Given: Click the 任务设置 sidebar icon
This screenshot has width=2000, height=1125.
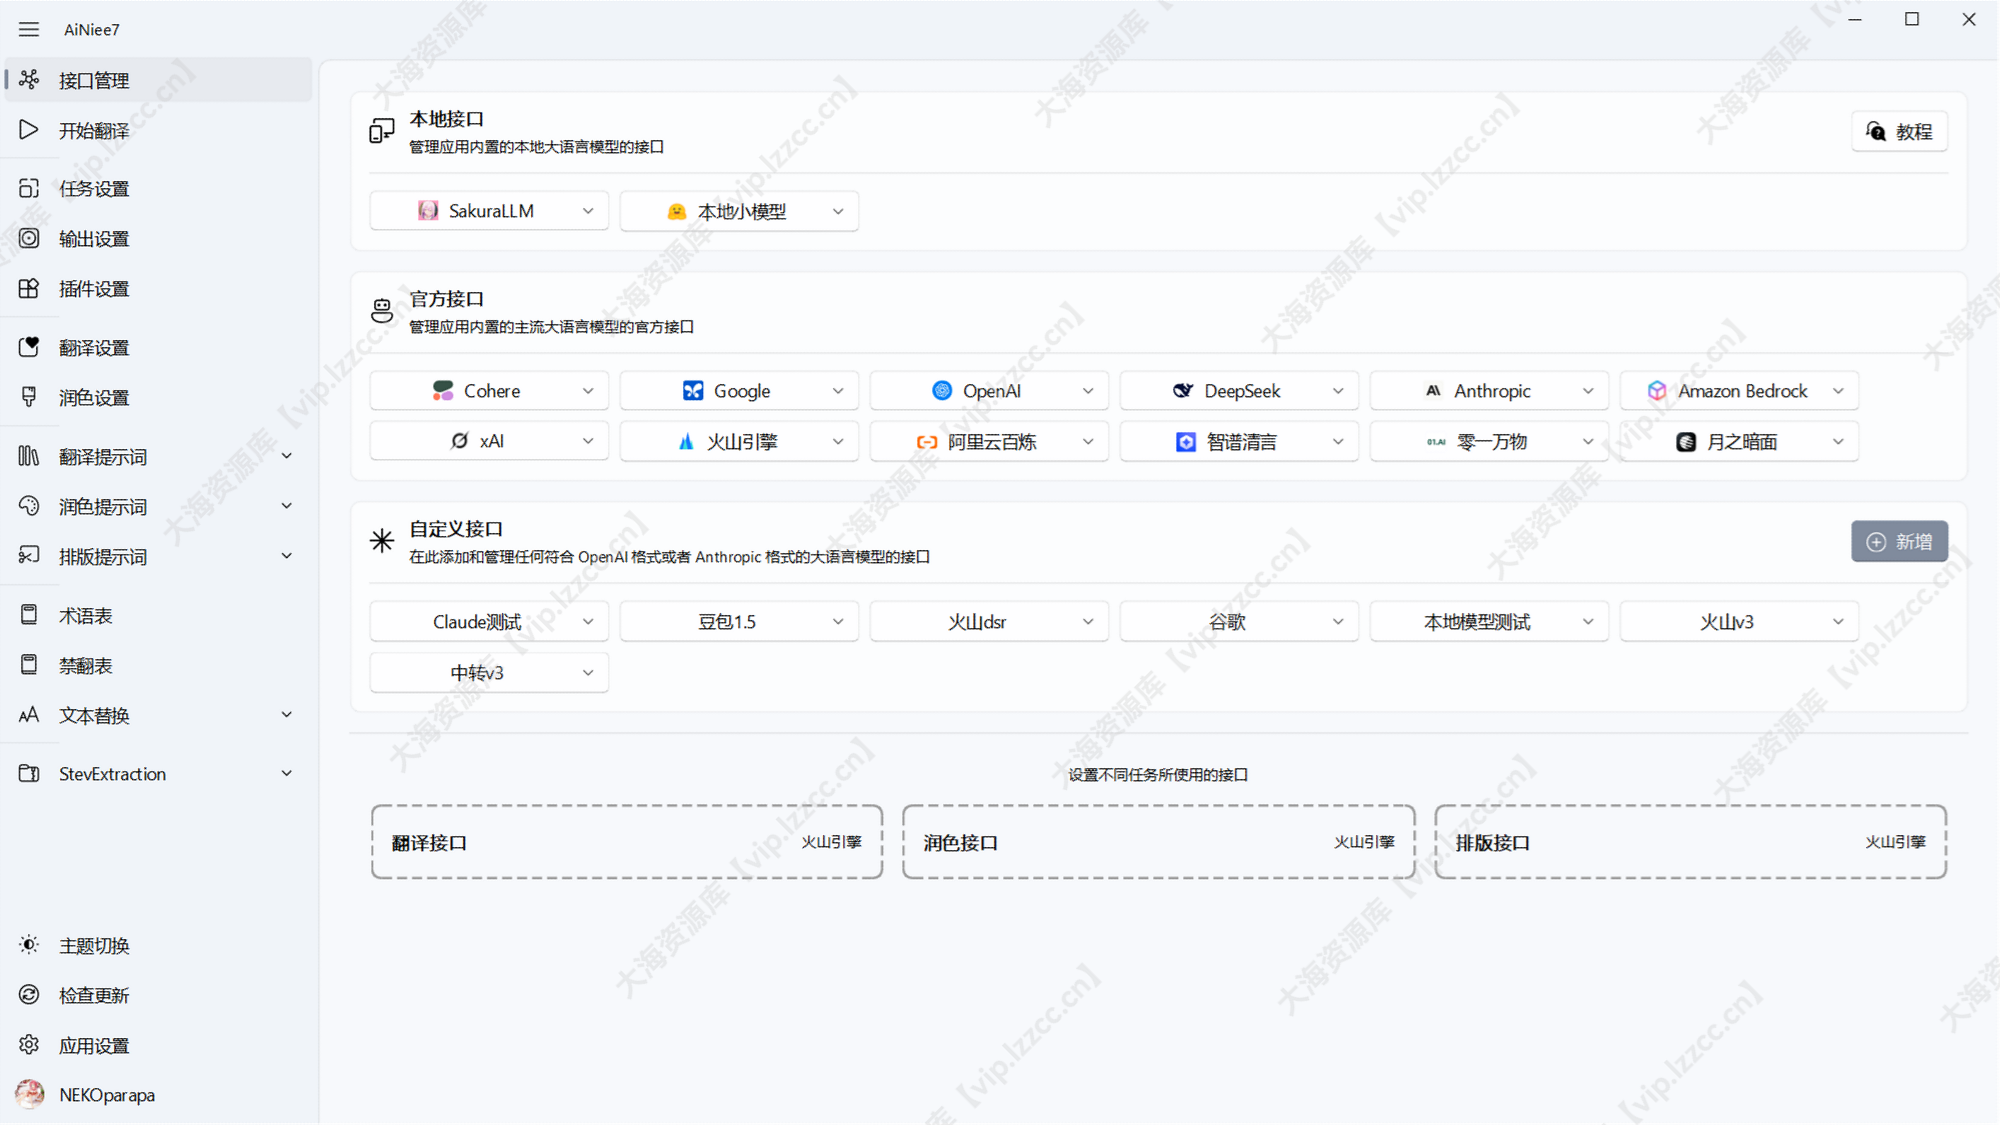Looking at the screenshot, I should [x=29, y=188].
